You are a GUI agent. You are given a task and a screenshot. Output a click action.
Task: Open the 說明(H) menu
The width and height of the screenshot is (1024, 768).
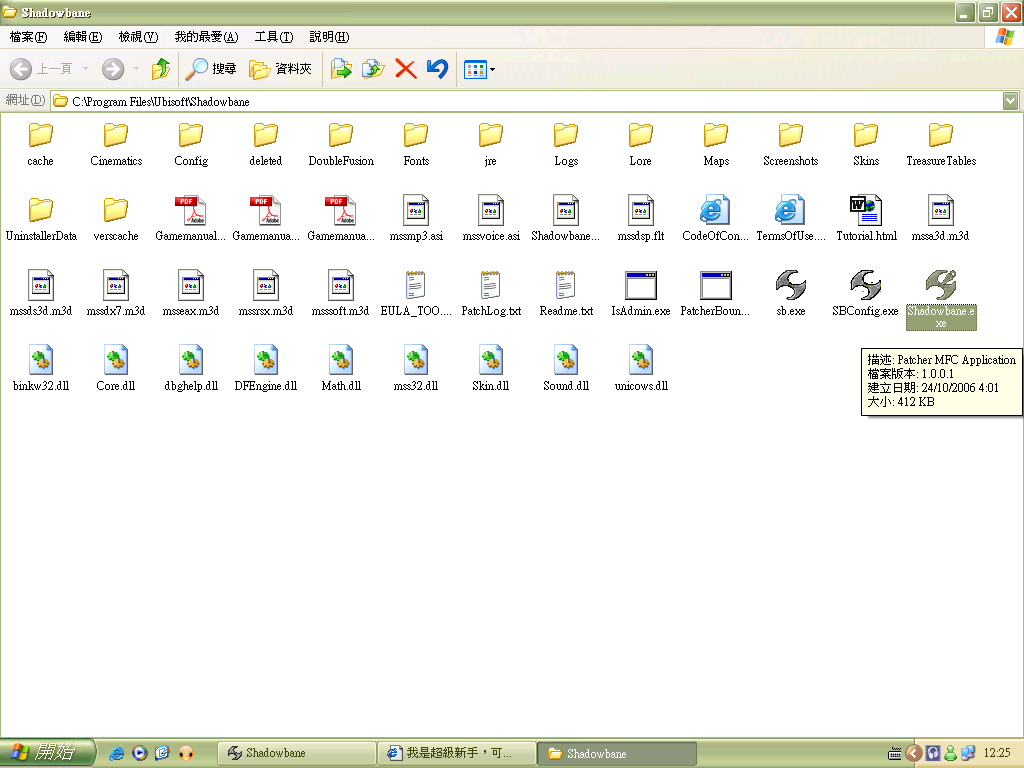coord(329,37)
